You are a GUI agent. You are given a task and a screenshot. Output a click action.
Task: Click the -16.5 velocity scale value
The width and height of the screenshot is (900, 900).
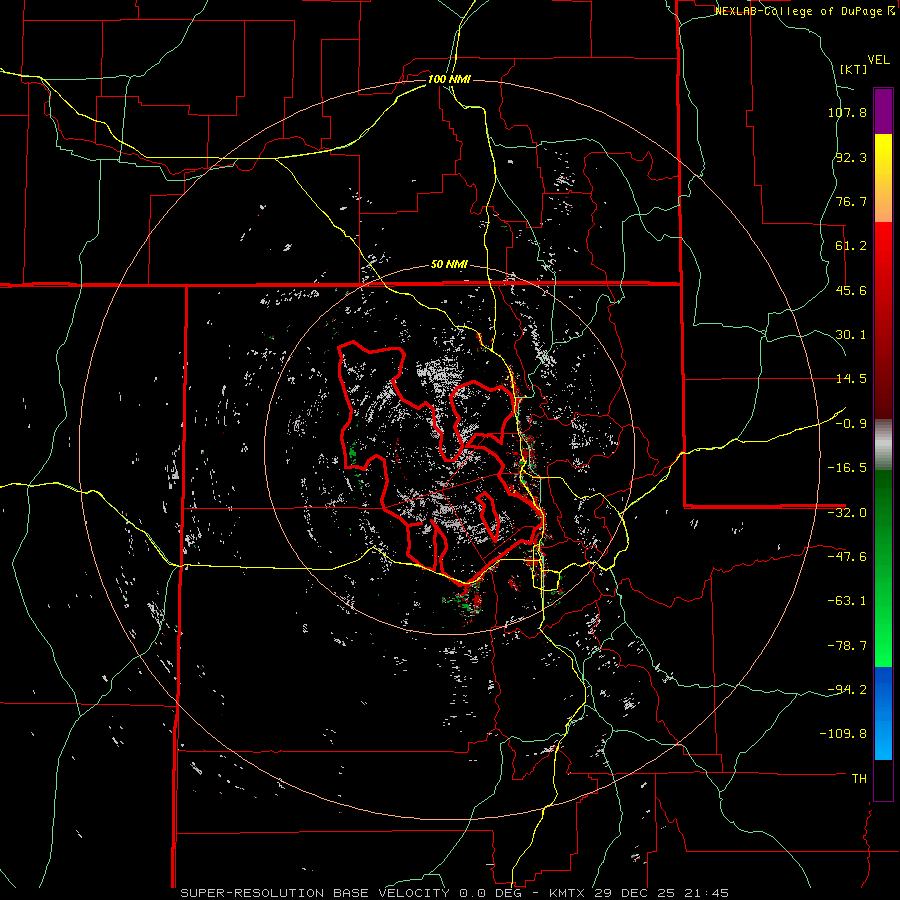pos(847,468)
